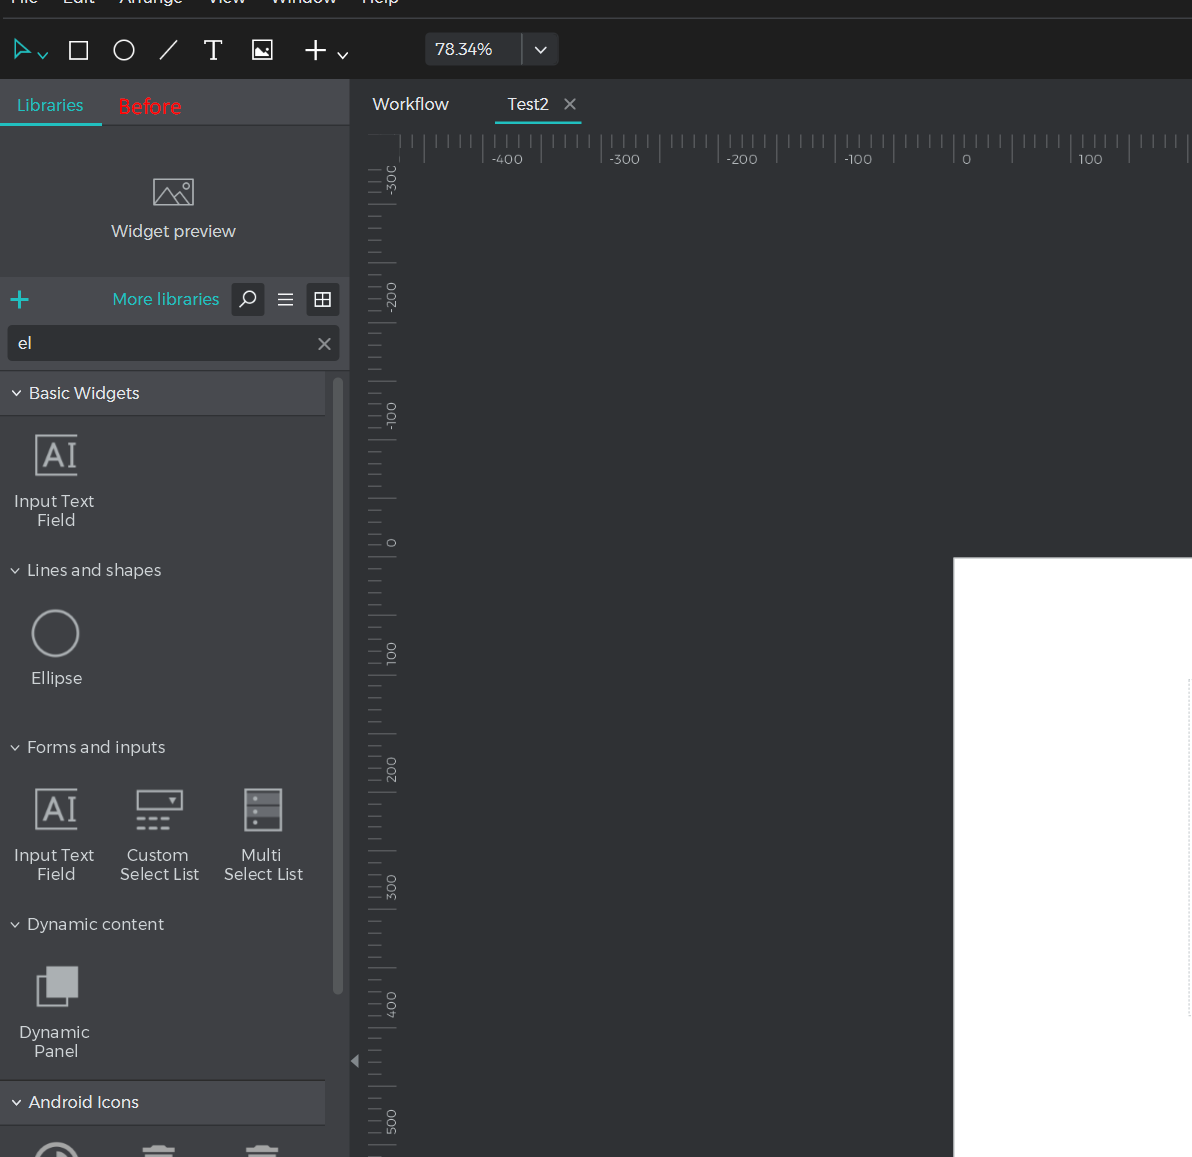Viewport: 1192px width, 1157px height.
Task: Switch widget library to grid view
Action: pos(322,300)
